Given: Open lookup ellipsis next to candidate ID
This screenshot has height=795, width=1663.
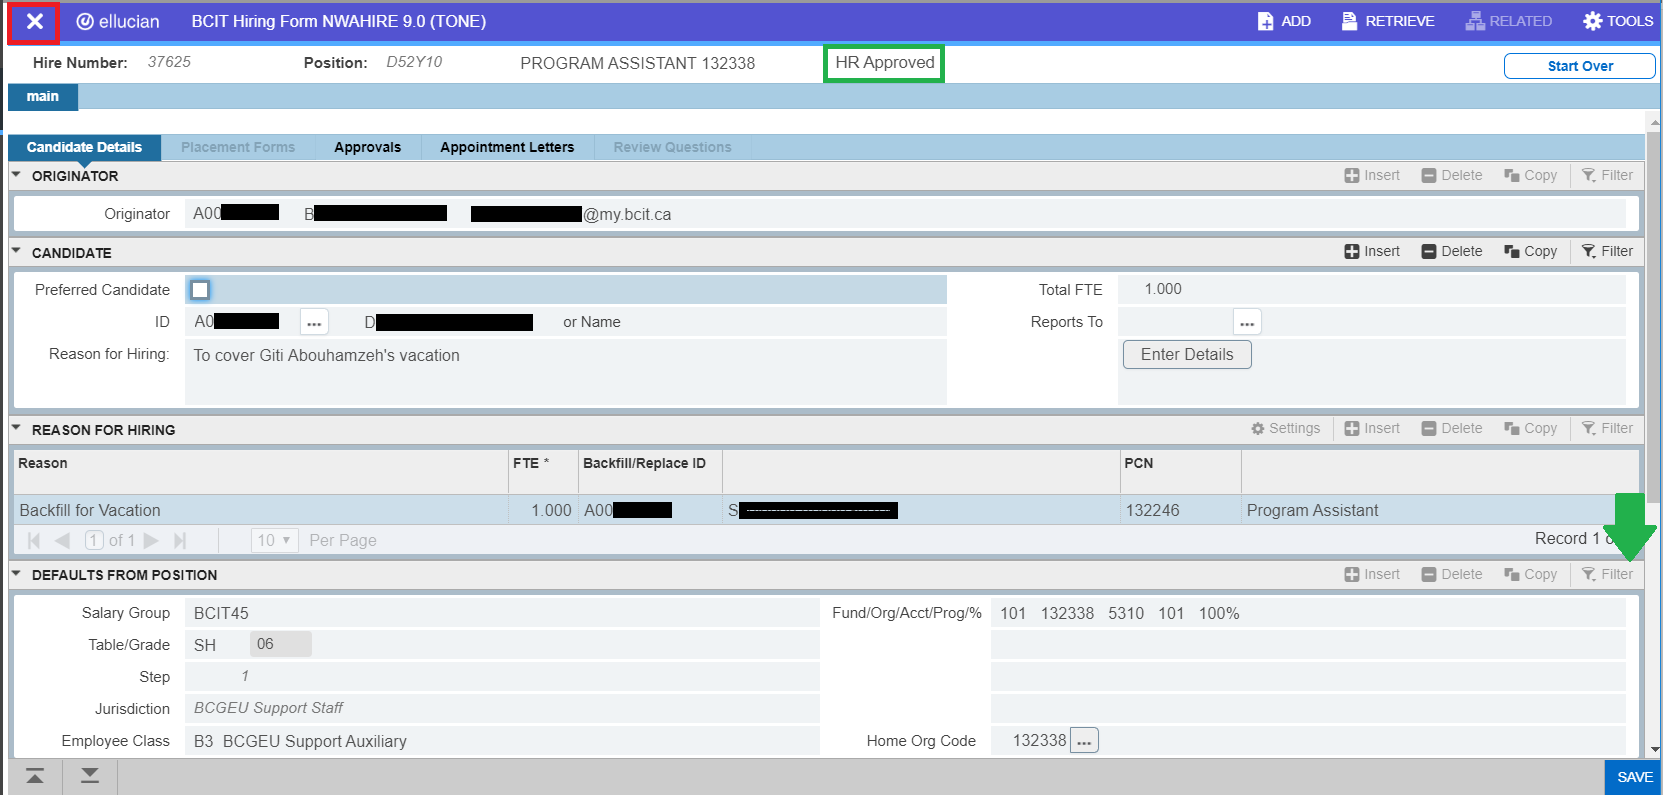Looking at the screenshot, I should (314, 322).
